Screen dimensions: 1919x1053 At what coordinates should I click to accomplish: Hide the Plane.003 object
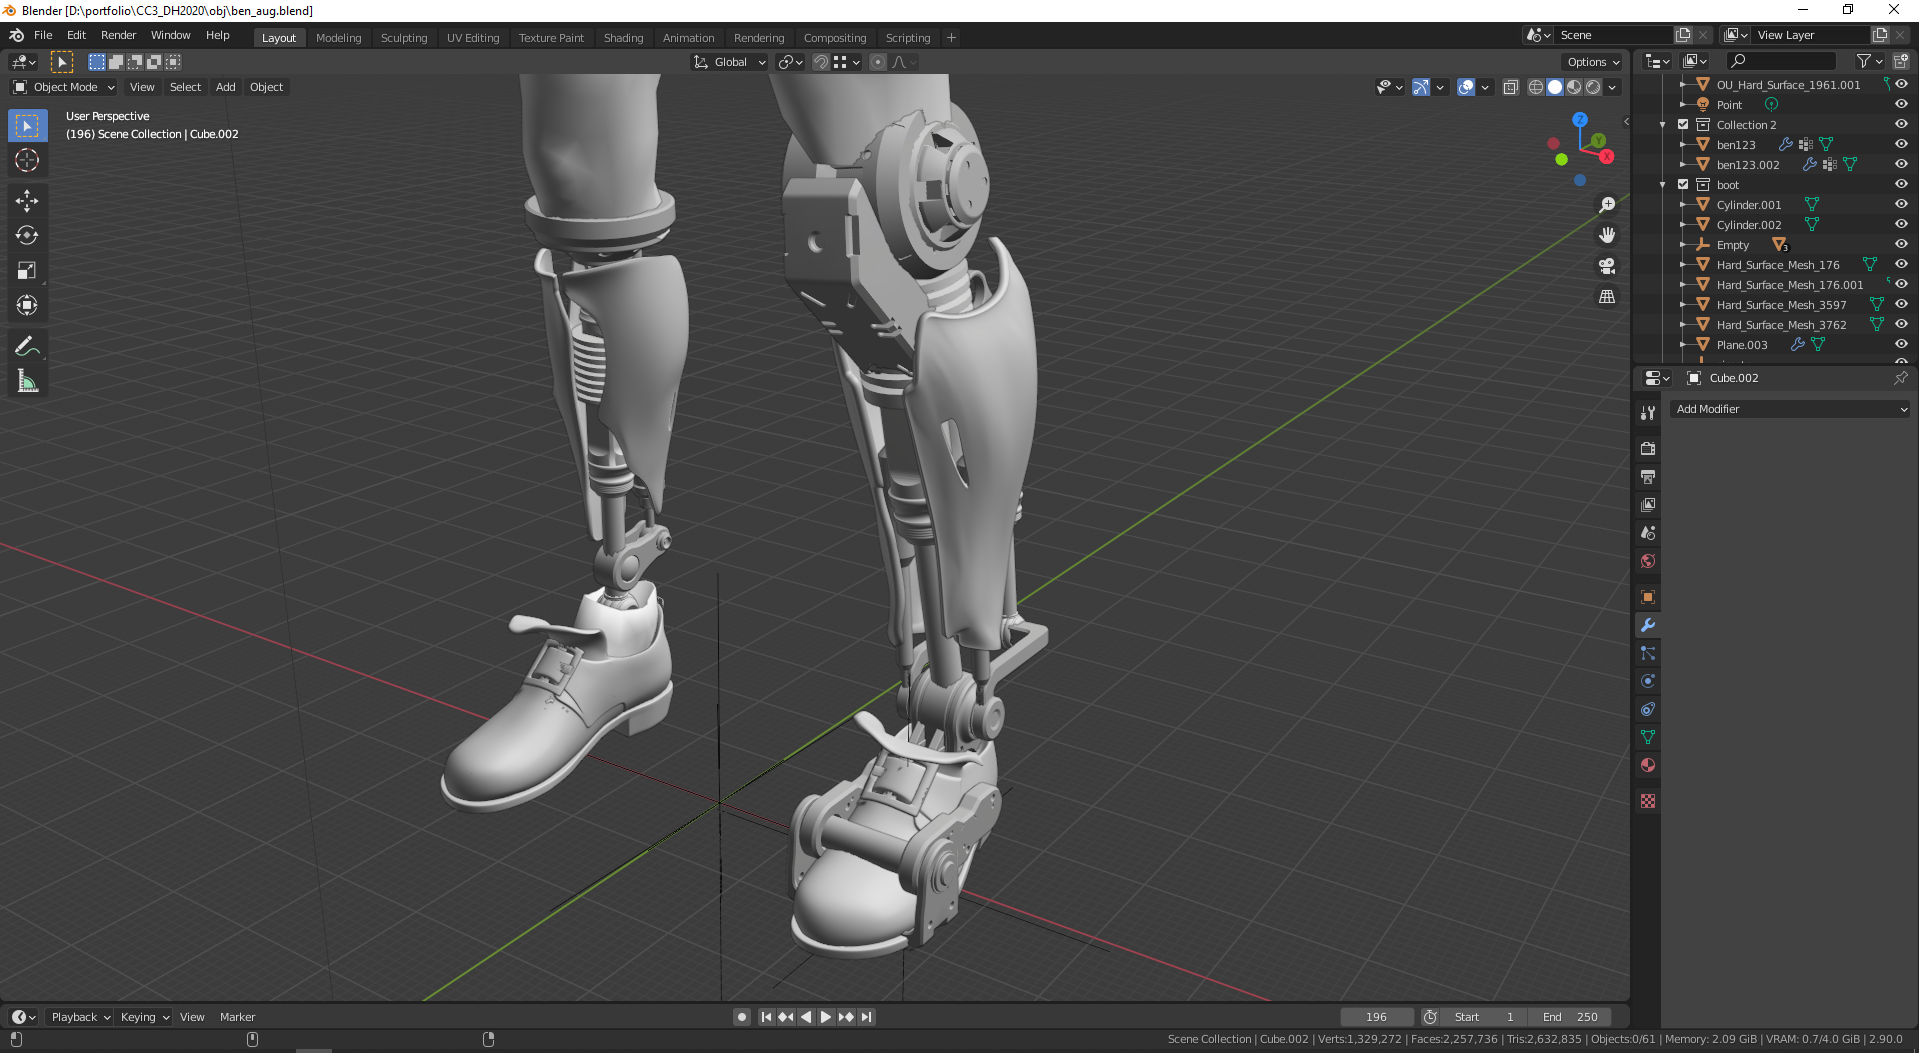click(x=1901, y=344)
